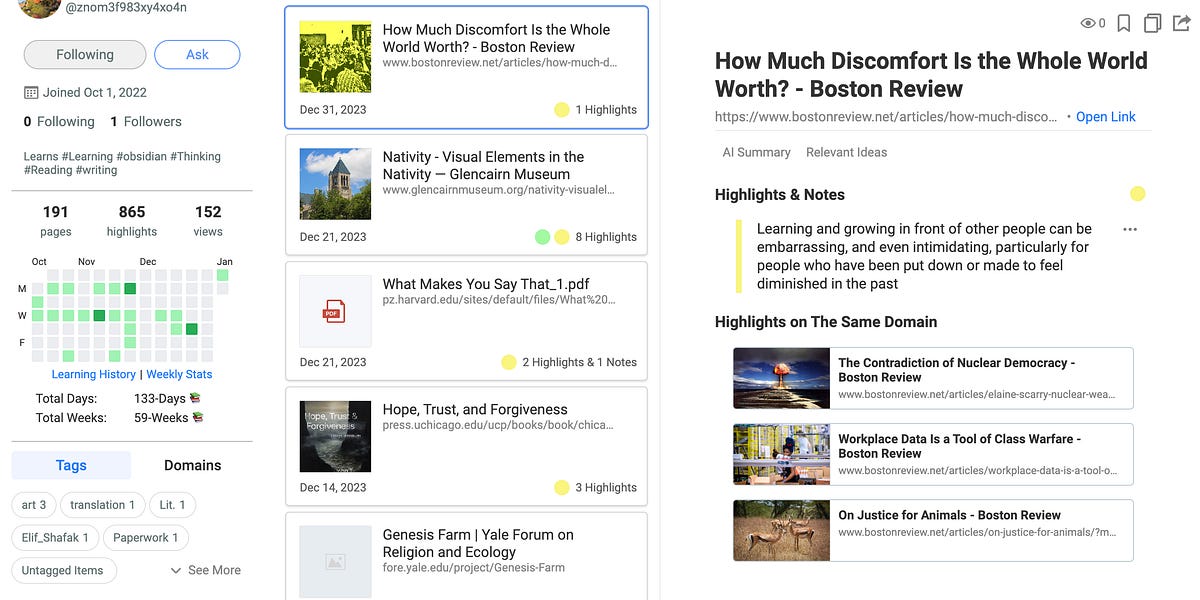Open the Learning History link
This screenshot has height=600, width=1200.
(x=93, y=374)
